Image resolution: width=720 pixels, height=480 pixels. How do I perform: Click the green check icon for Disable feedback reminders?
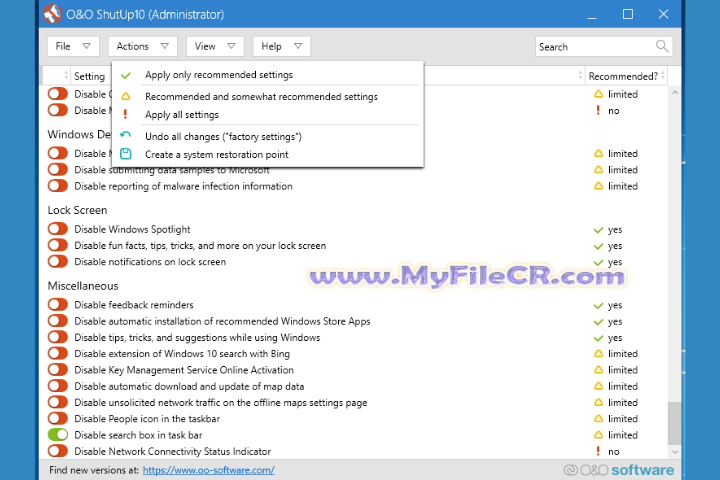click(x=598, y=305)
